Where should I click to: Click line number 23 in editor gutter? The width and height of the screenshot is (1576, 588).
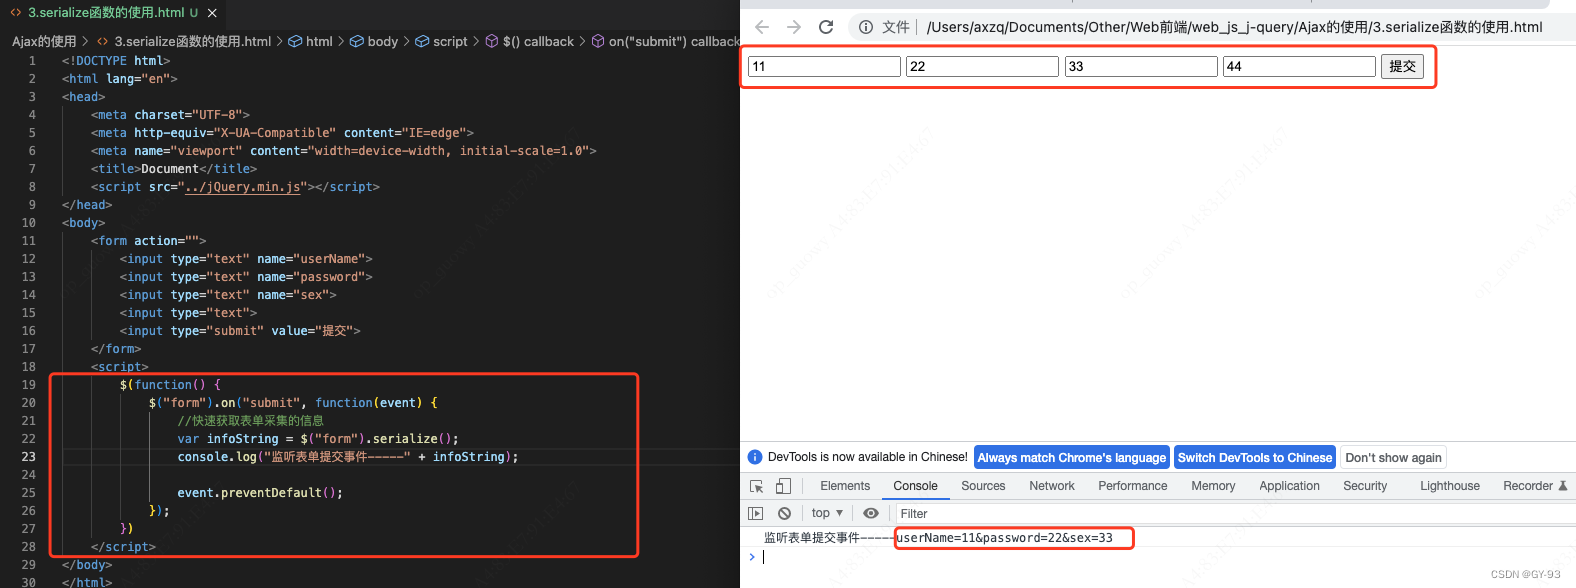(x=28, y=457)
